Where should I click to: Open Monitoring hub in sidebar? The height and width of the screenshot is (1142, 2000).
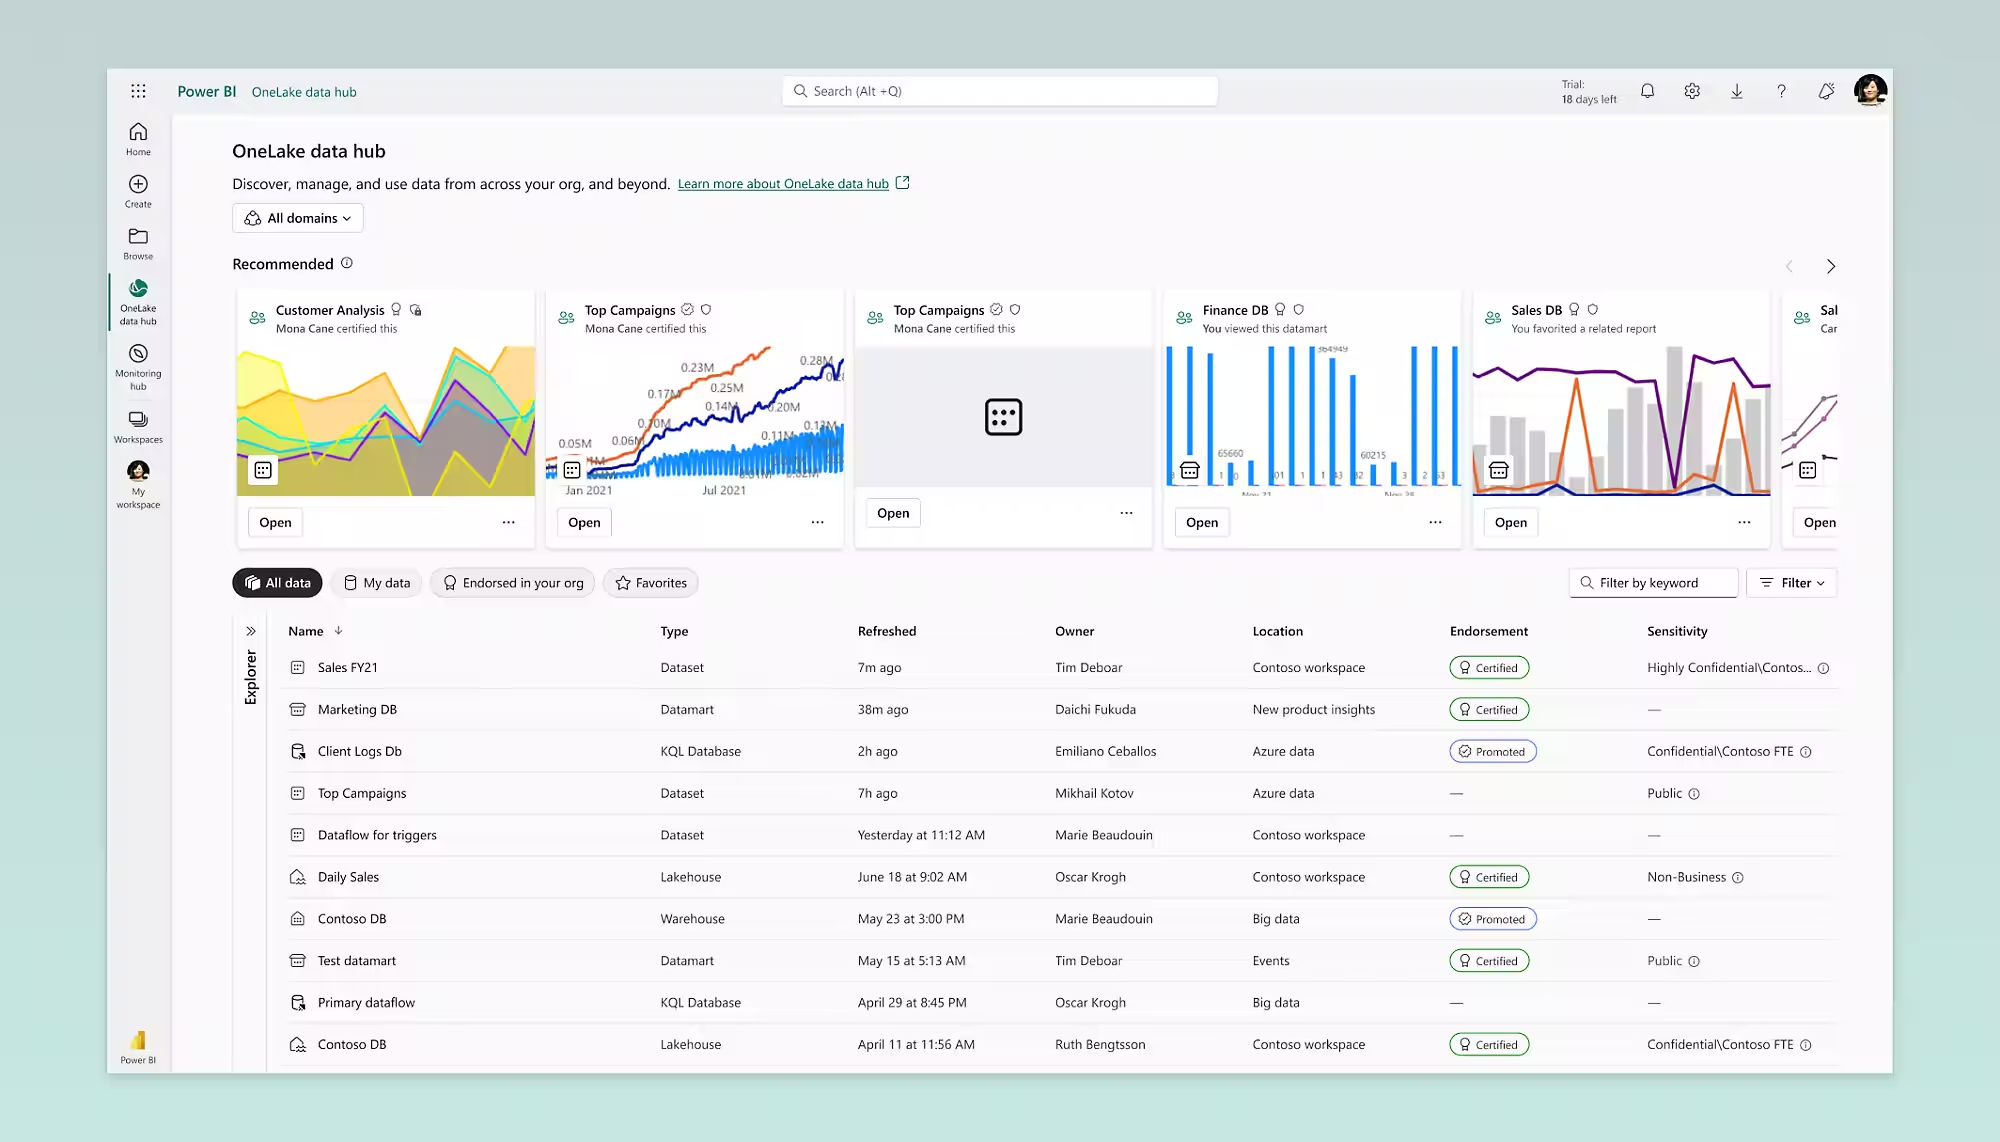coord(138,367)
